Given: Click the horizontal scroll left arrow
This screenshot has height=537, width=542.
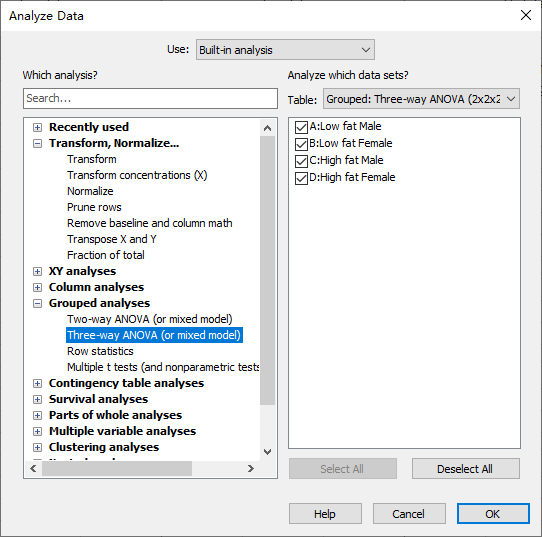Looking at the screenshot, I should coord(33,469).
